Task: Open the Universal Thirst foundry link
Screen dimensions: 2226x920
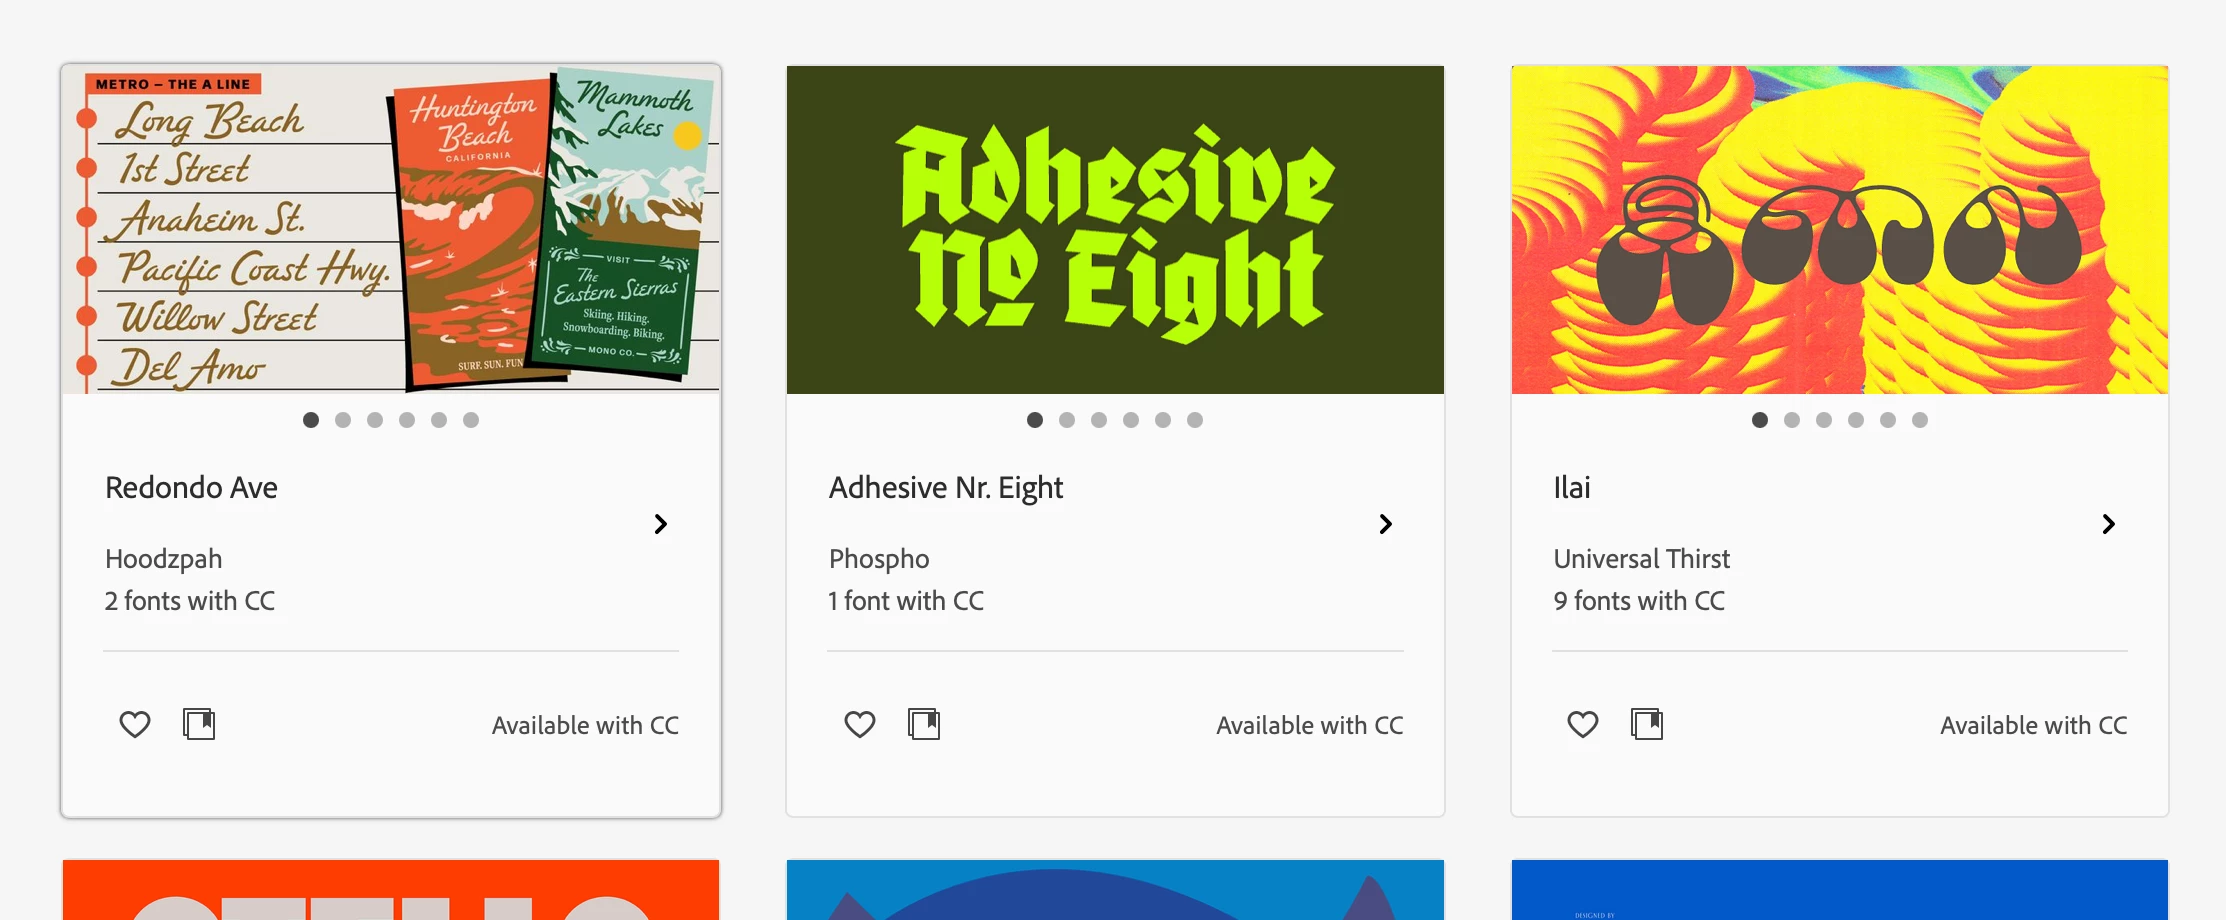Action: click(1641, 559)
